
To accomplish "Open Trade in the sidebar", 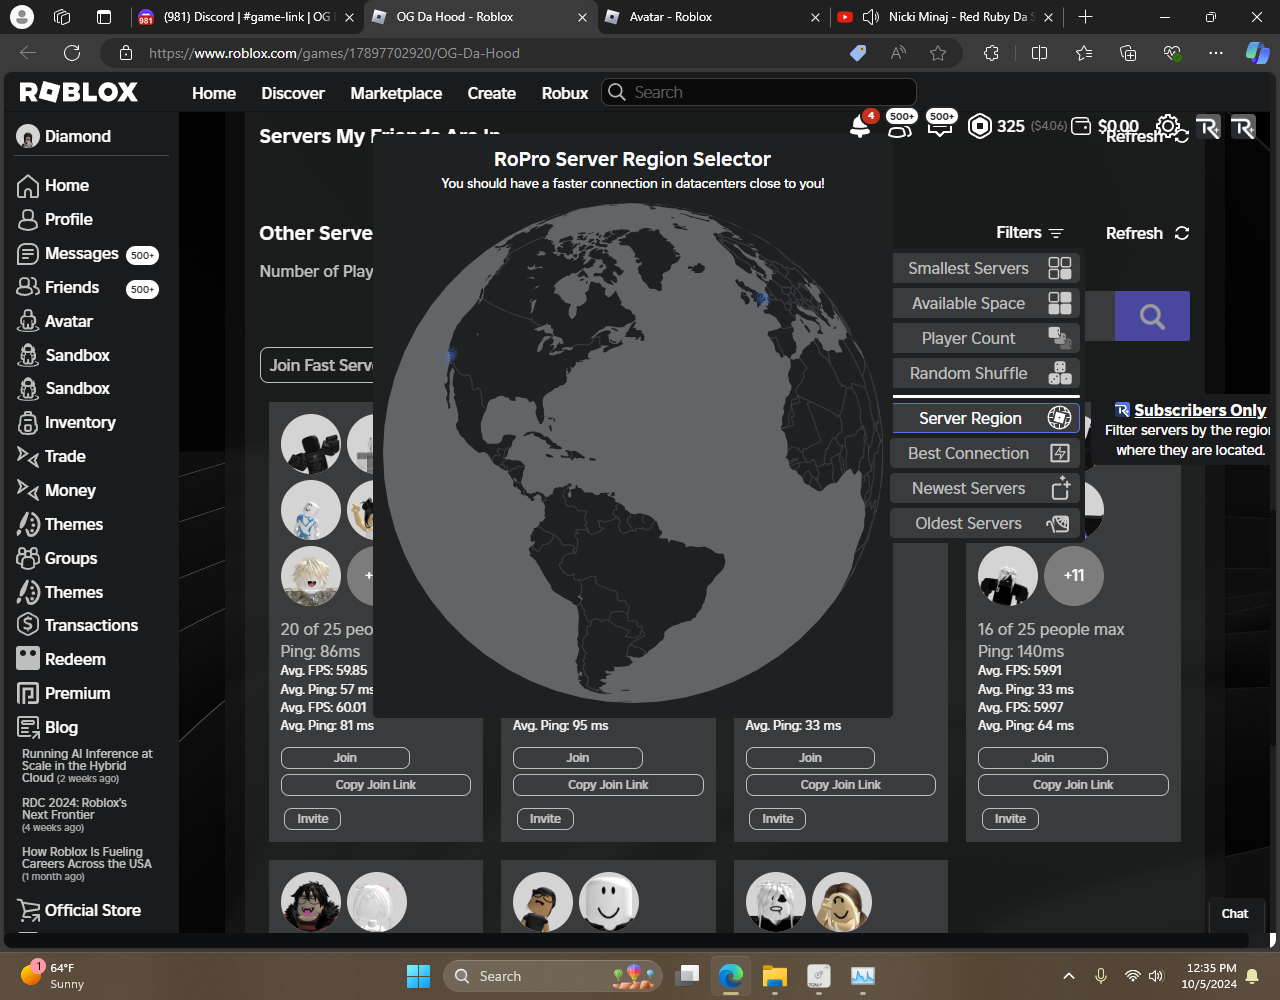I will [x=52, y=456].
